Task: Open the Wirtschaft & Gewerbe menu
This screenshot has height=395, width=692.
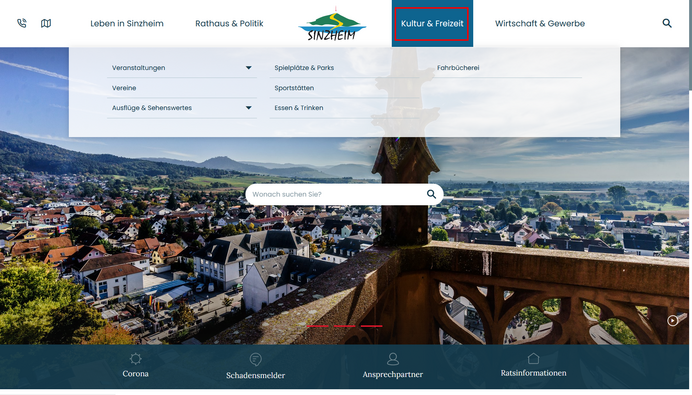Action: click(540, 23)
